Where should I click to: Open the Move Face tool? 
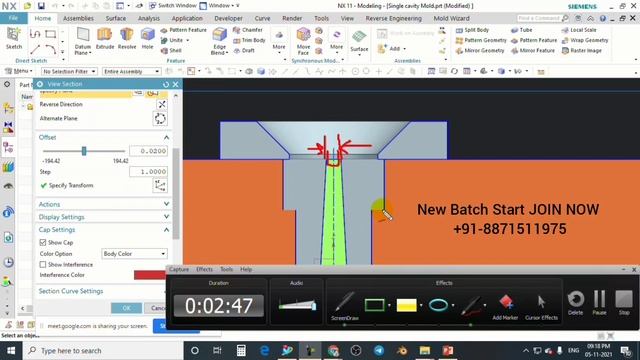303,41
